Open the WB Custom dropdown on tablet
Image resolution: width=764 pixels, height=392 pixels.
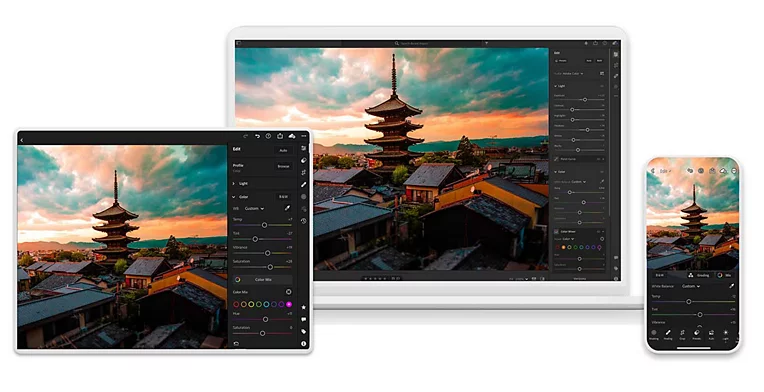(254, 208)
